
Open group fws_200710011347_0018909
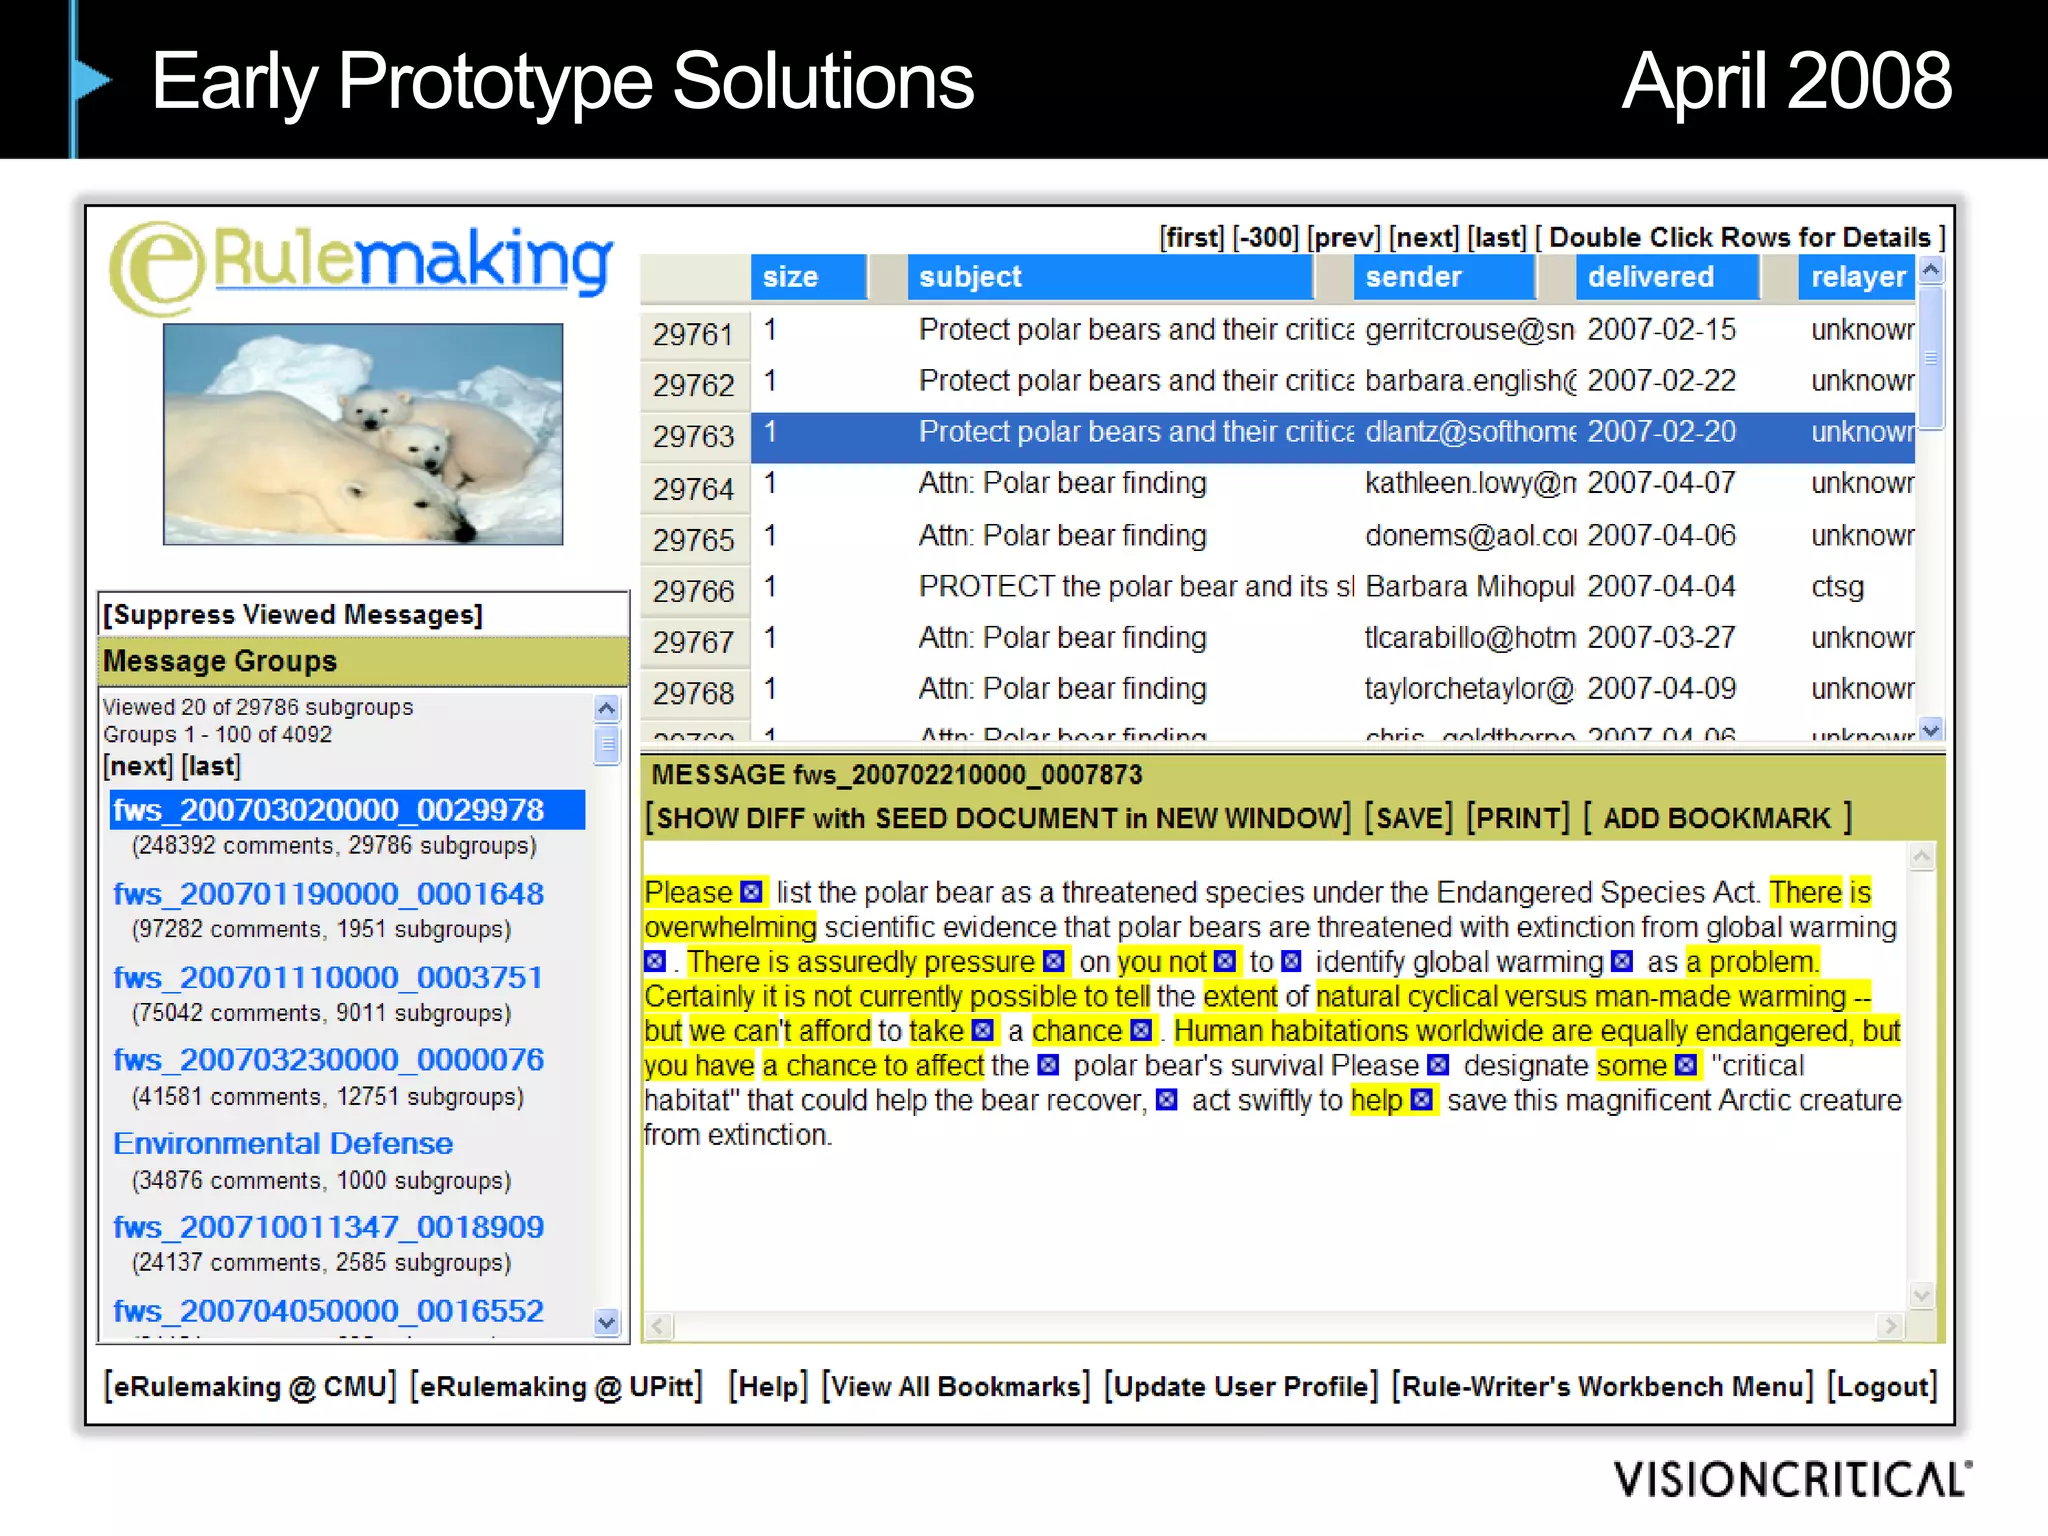click(329, 1227)
